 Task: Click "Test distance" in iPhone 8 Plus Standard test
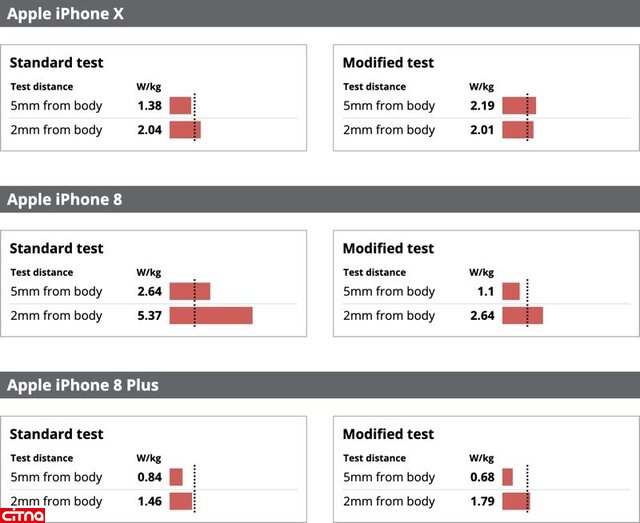41,458
